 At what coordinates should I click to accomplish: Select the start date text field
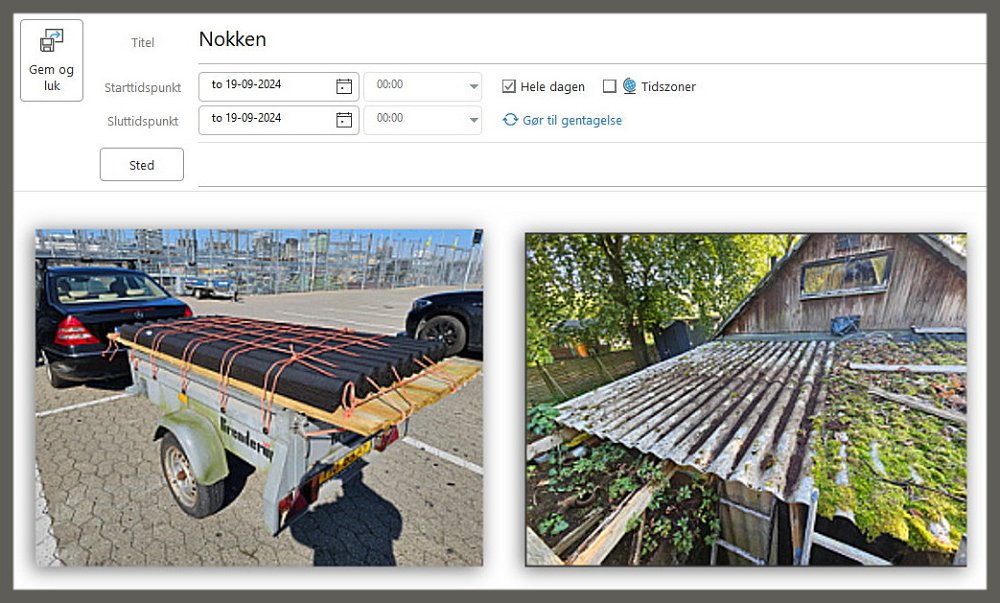265,86
